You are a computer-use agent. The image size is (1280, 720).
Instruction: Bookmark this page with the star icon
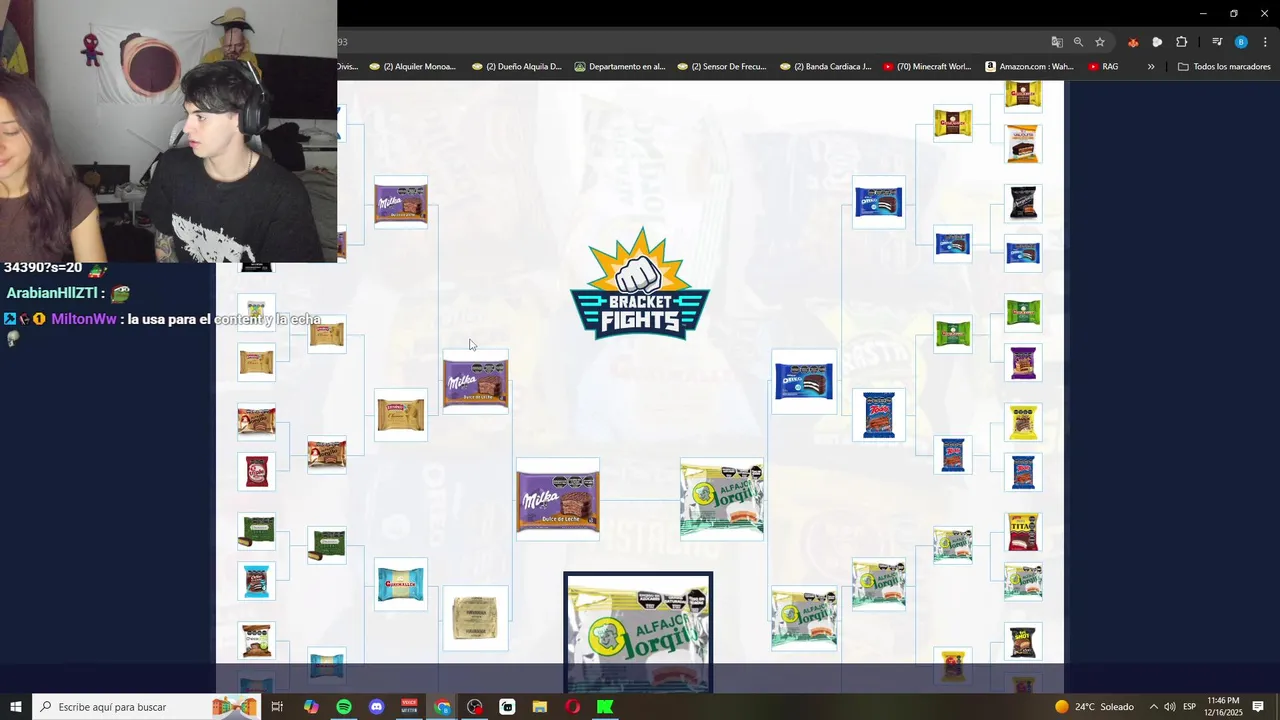(1100, 42)
